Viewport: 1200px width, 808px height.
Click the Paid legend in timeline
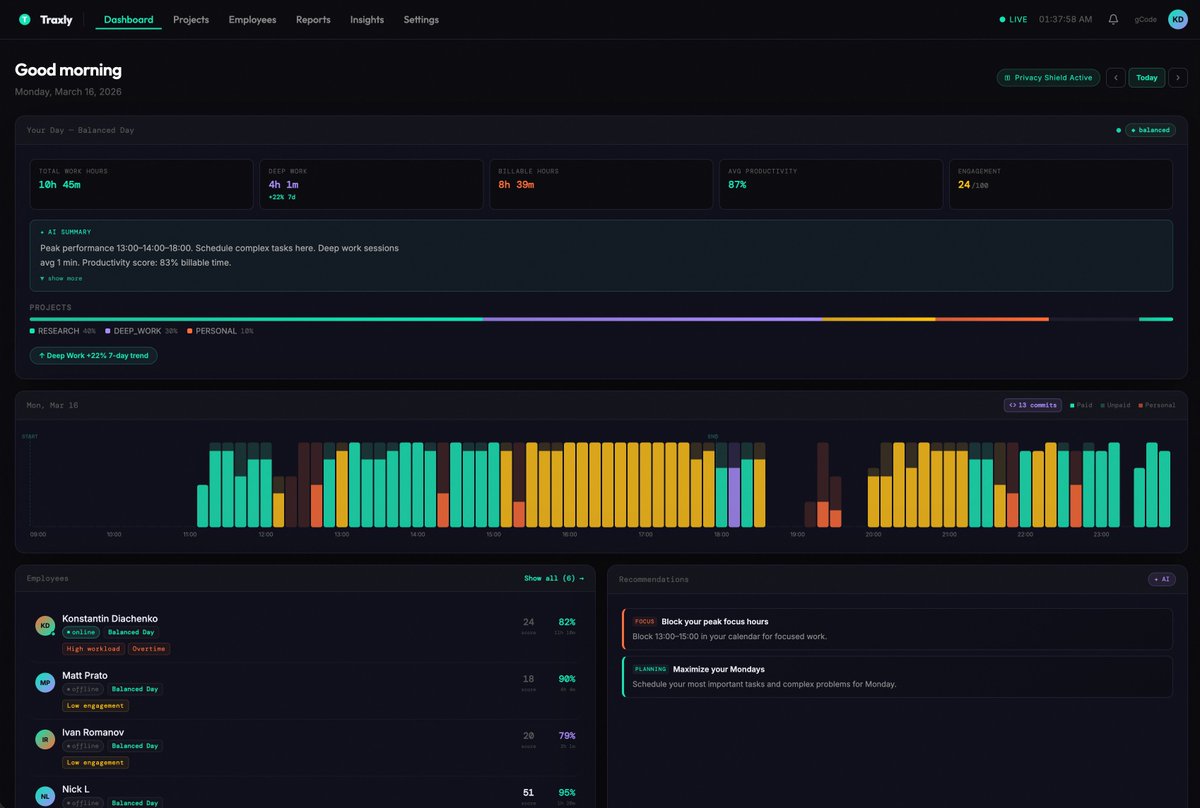coord(1083,405)
